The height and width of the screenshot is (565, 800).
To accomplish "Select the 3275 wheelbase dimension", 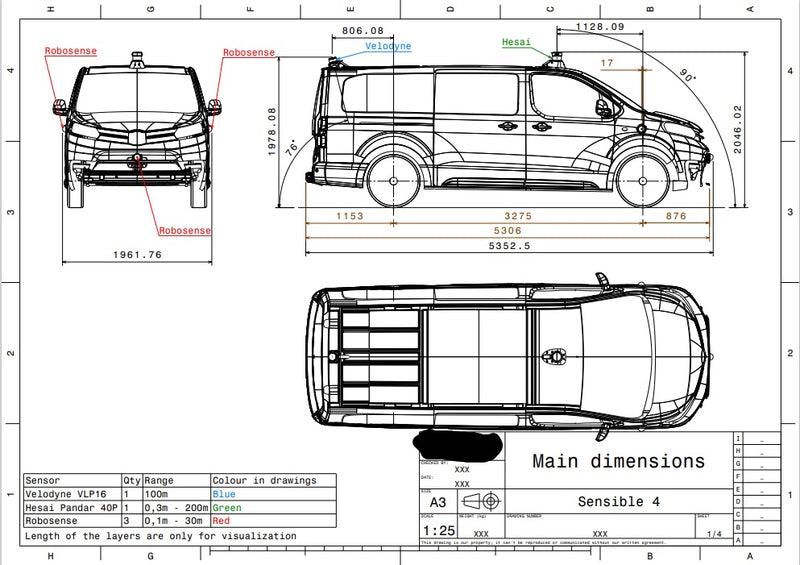I will click(x=517, y=216).
